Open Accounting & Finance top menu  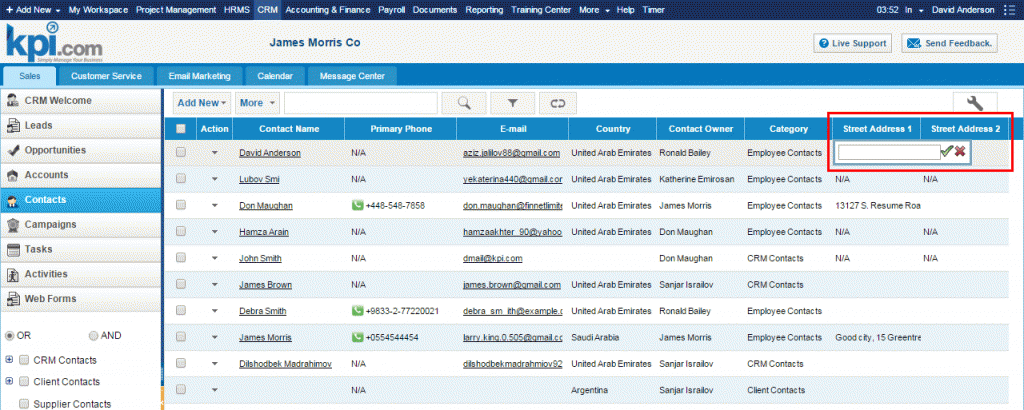328,10
